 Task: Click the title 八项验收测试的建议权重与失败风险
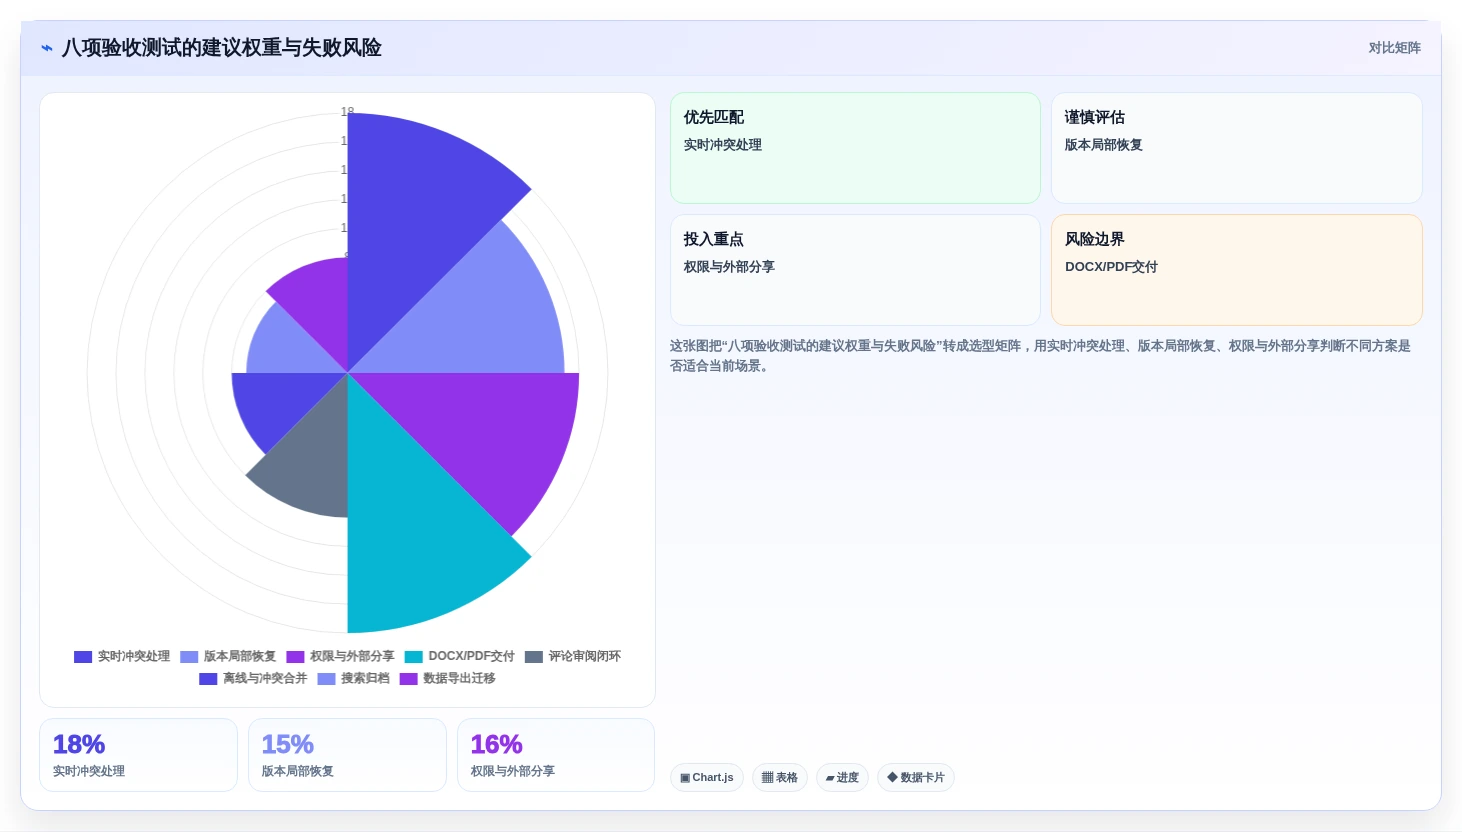(x=221, y=48)
